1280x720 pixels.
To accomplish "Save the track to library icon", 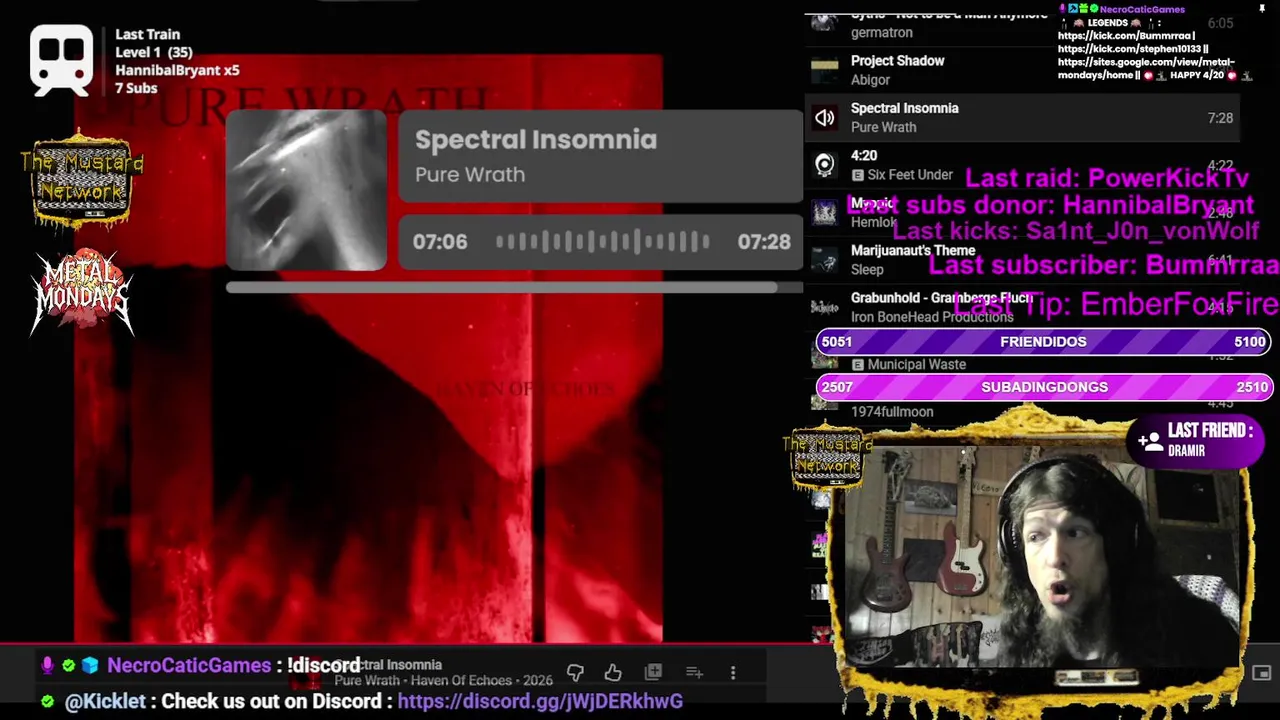I will (x=653, y=673).
